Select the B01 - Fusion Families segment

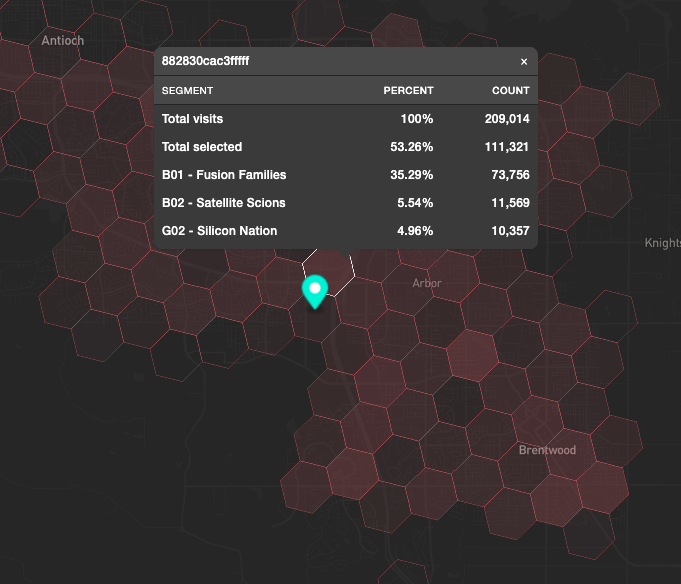coord(224,175)
